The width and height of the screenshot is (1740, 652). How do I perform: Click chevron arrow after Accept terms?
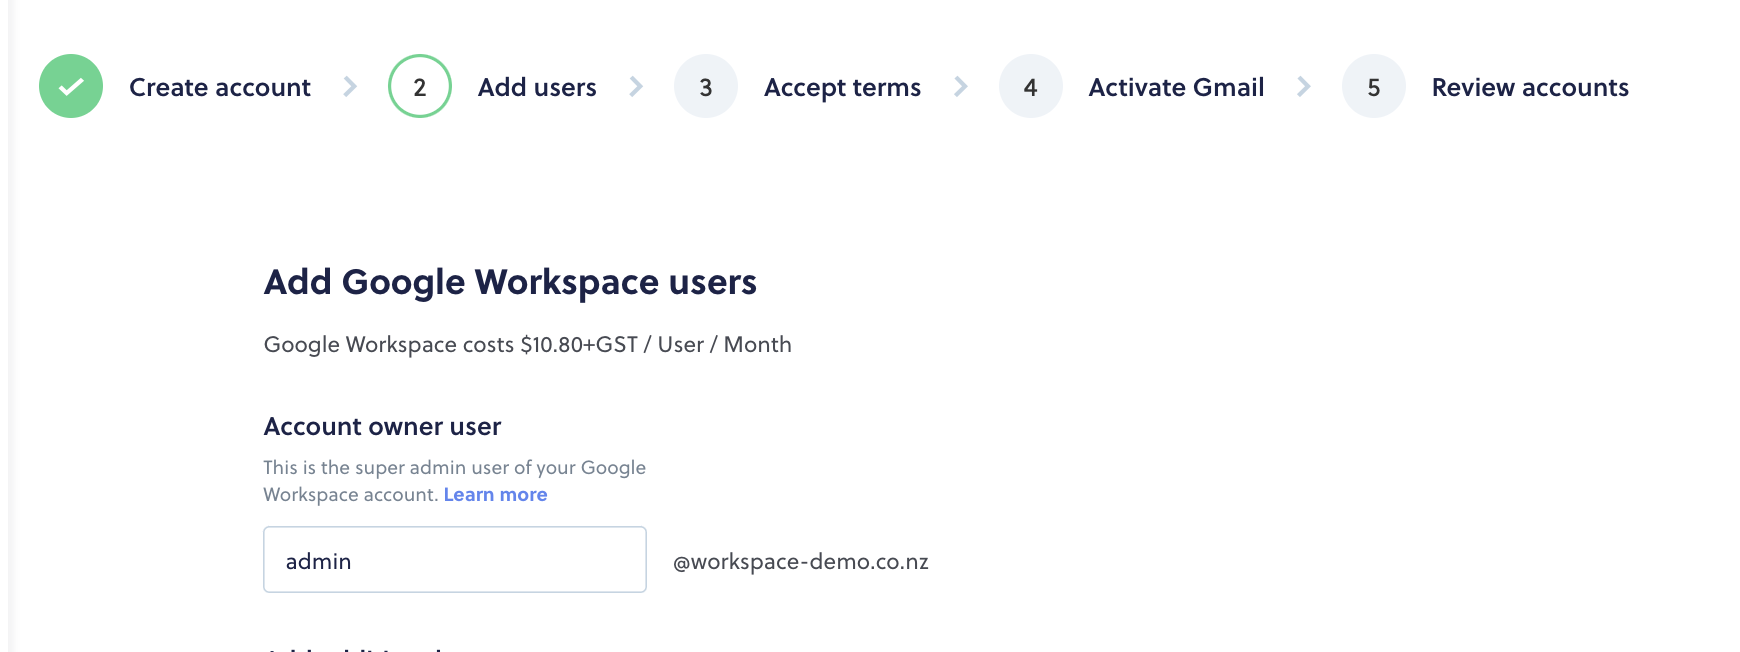pos(961,87)
